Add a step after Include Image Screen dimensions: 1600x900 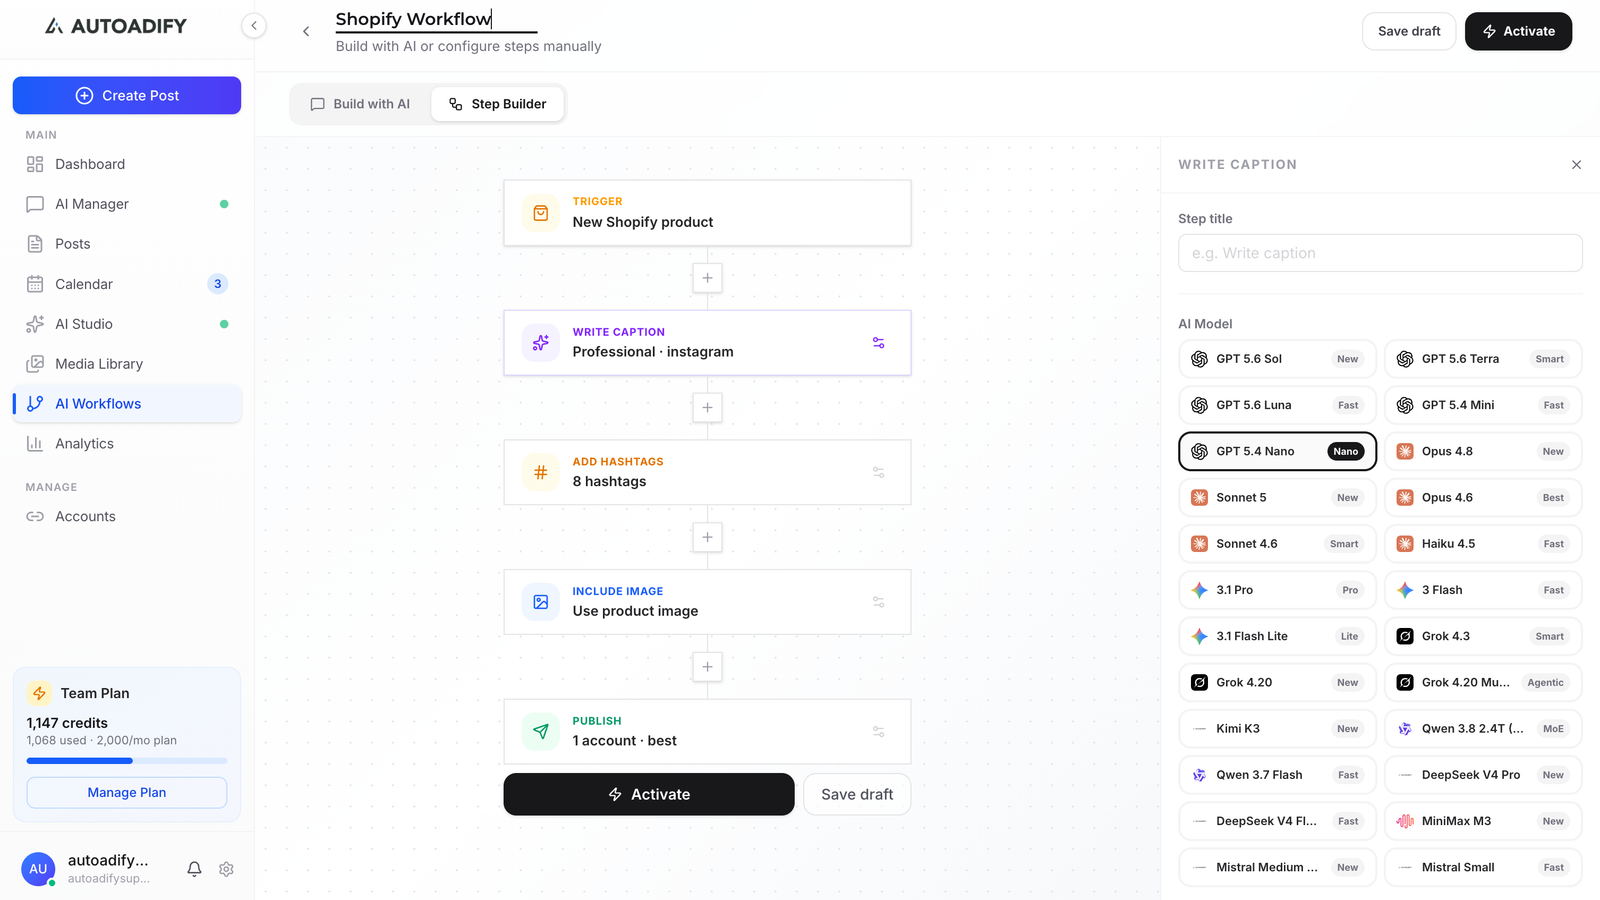coord(707,667)
